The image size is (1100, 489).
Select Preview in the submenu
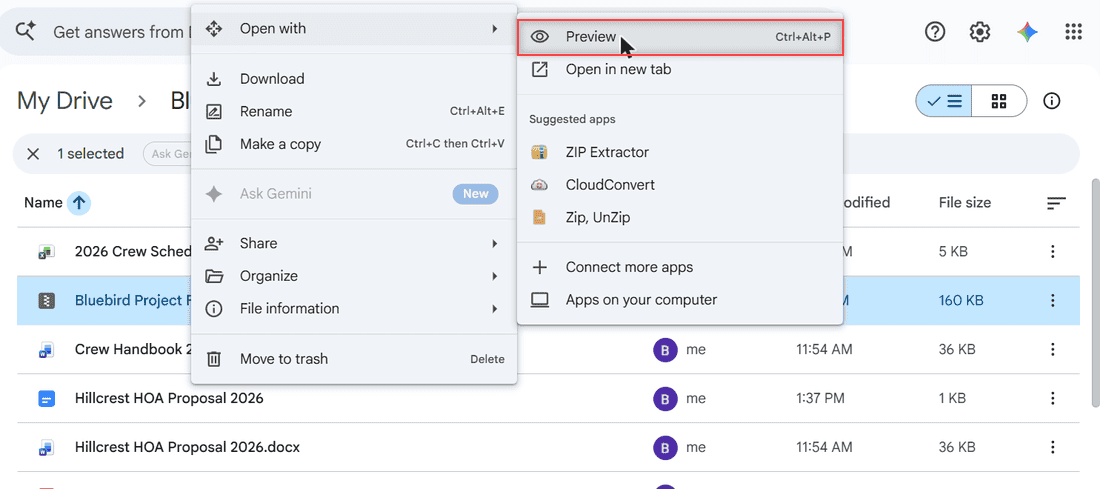click(680, 36)
